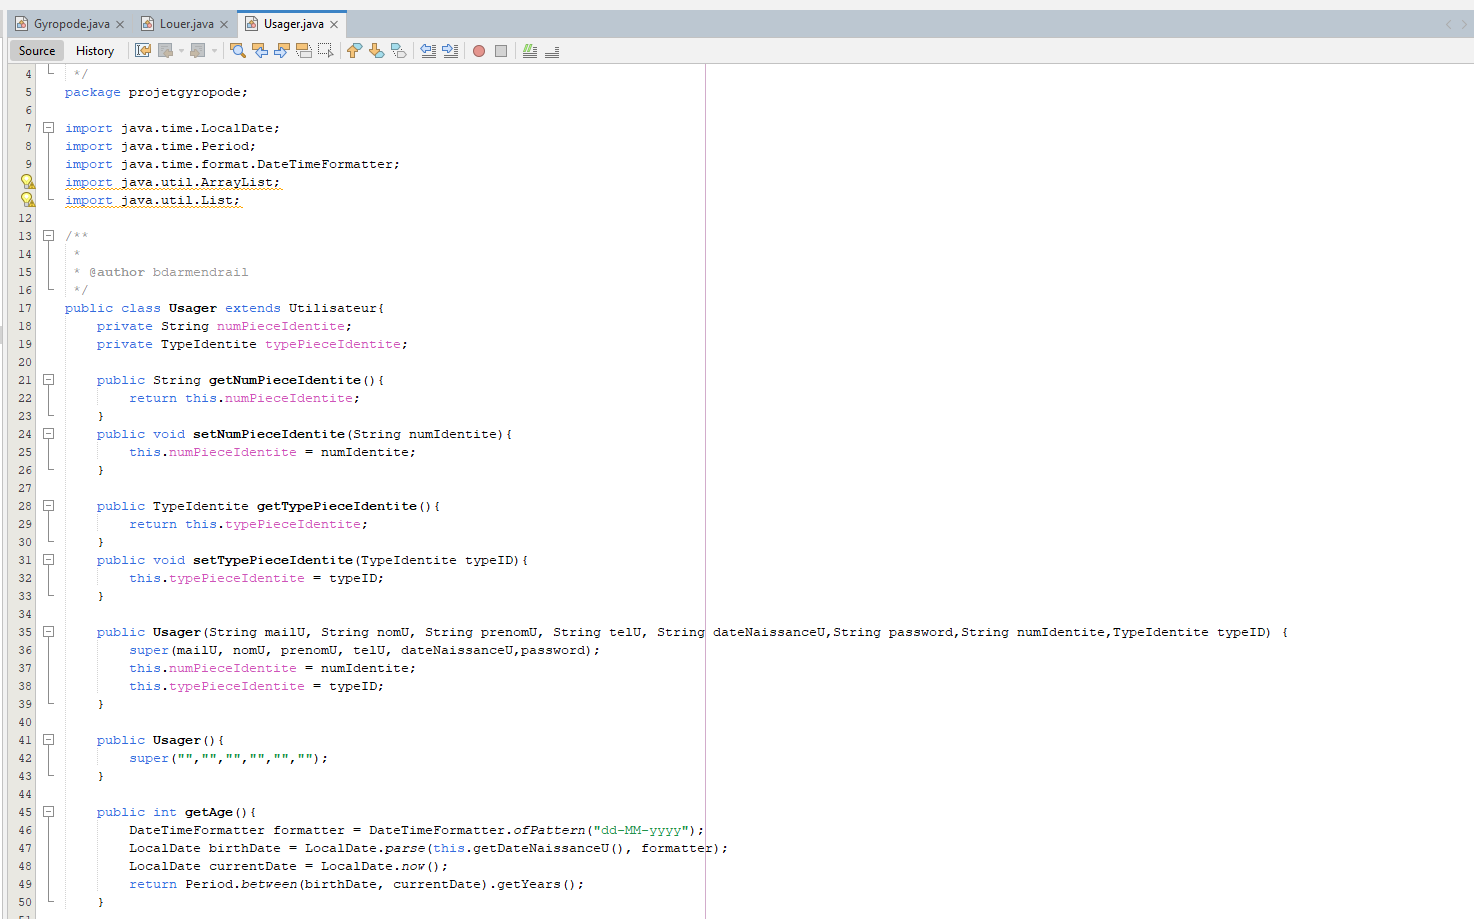Toggle bookmark on current line
This screenshot has width=1474, height=919.
pos(398,51)
